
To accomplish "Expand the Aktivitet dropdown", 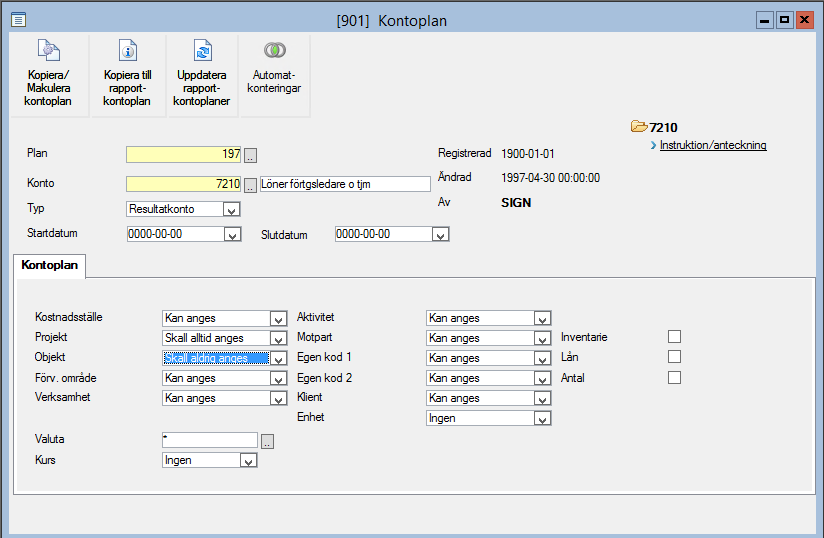I will point(542,319).
